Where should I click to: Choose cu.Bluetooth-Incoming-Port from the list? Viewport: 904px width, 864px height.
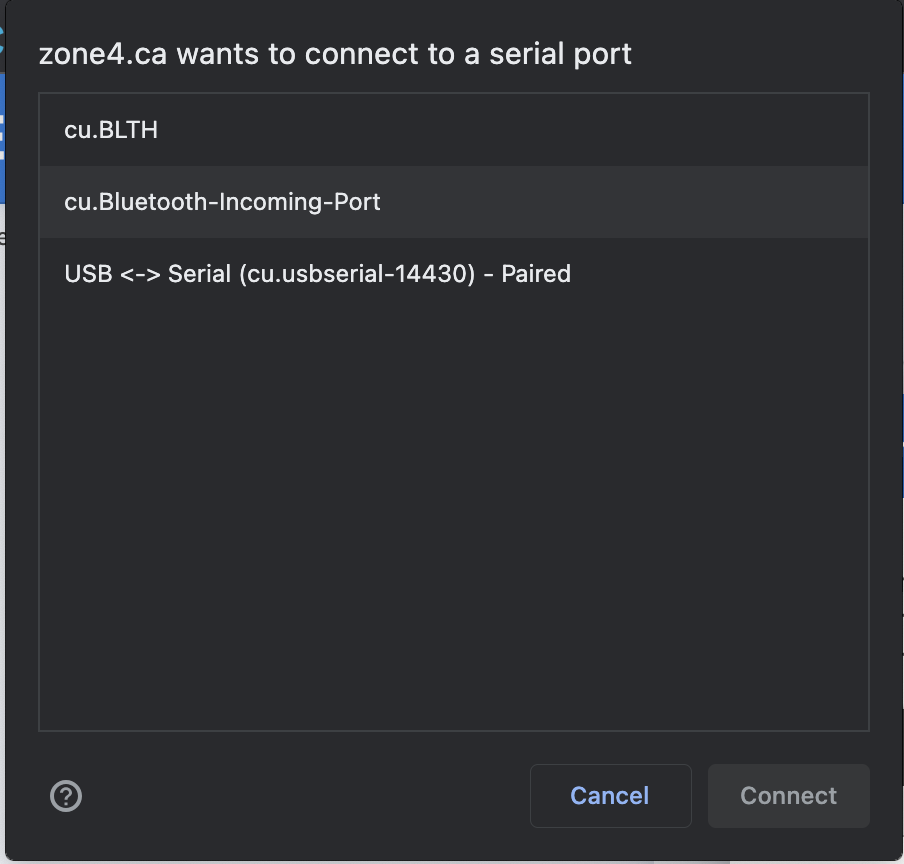tap(222, 202)
